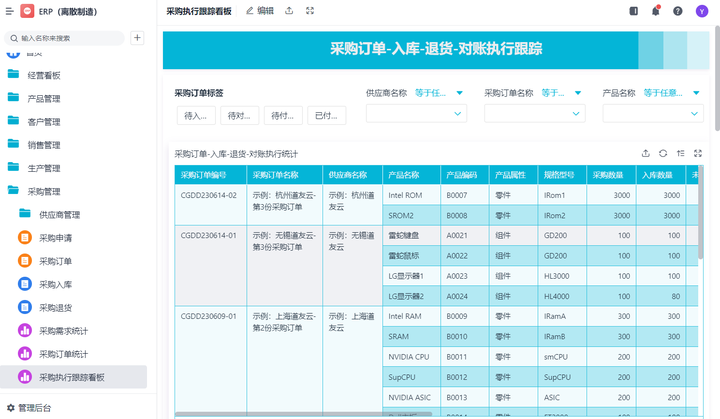
Task: Filter by the 待入... order tag
Action: 195,115
